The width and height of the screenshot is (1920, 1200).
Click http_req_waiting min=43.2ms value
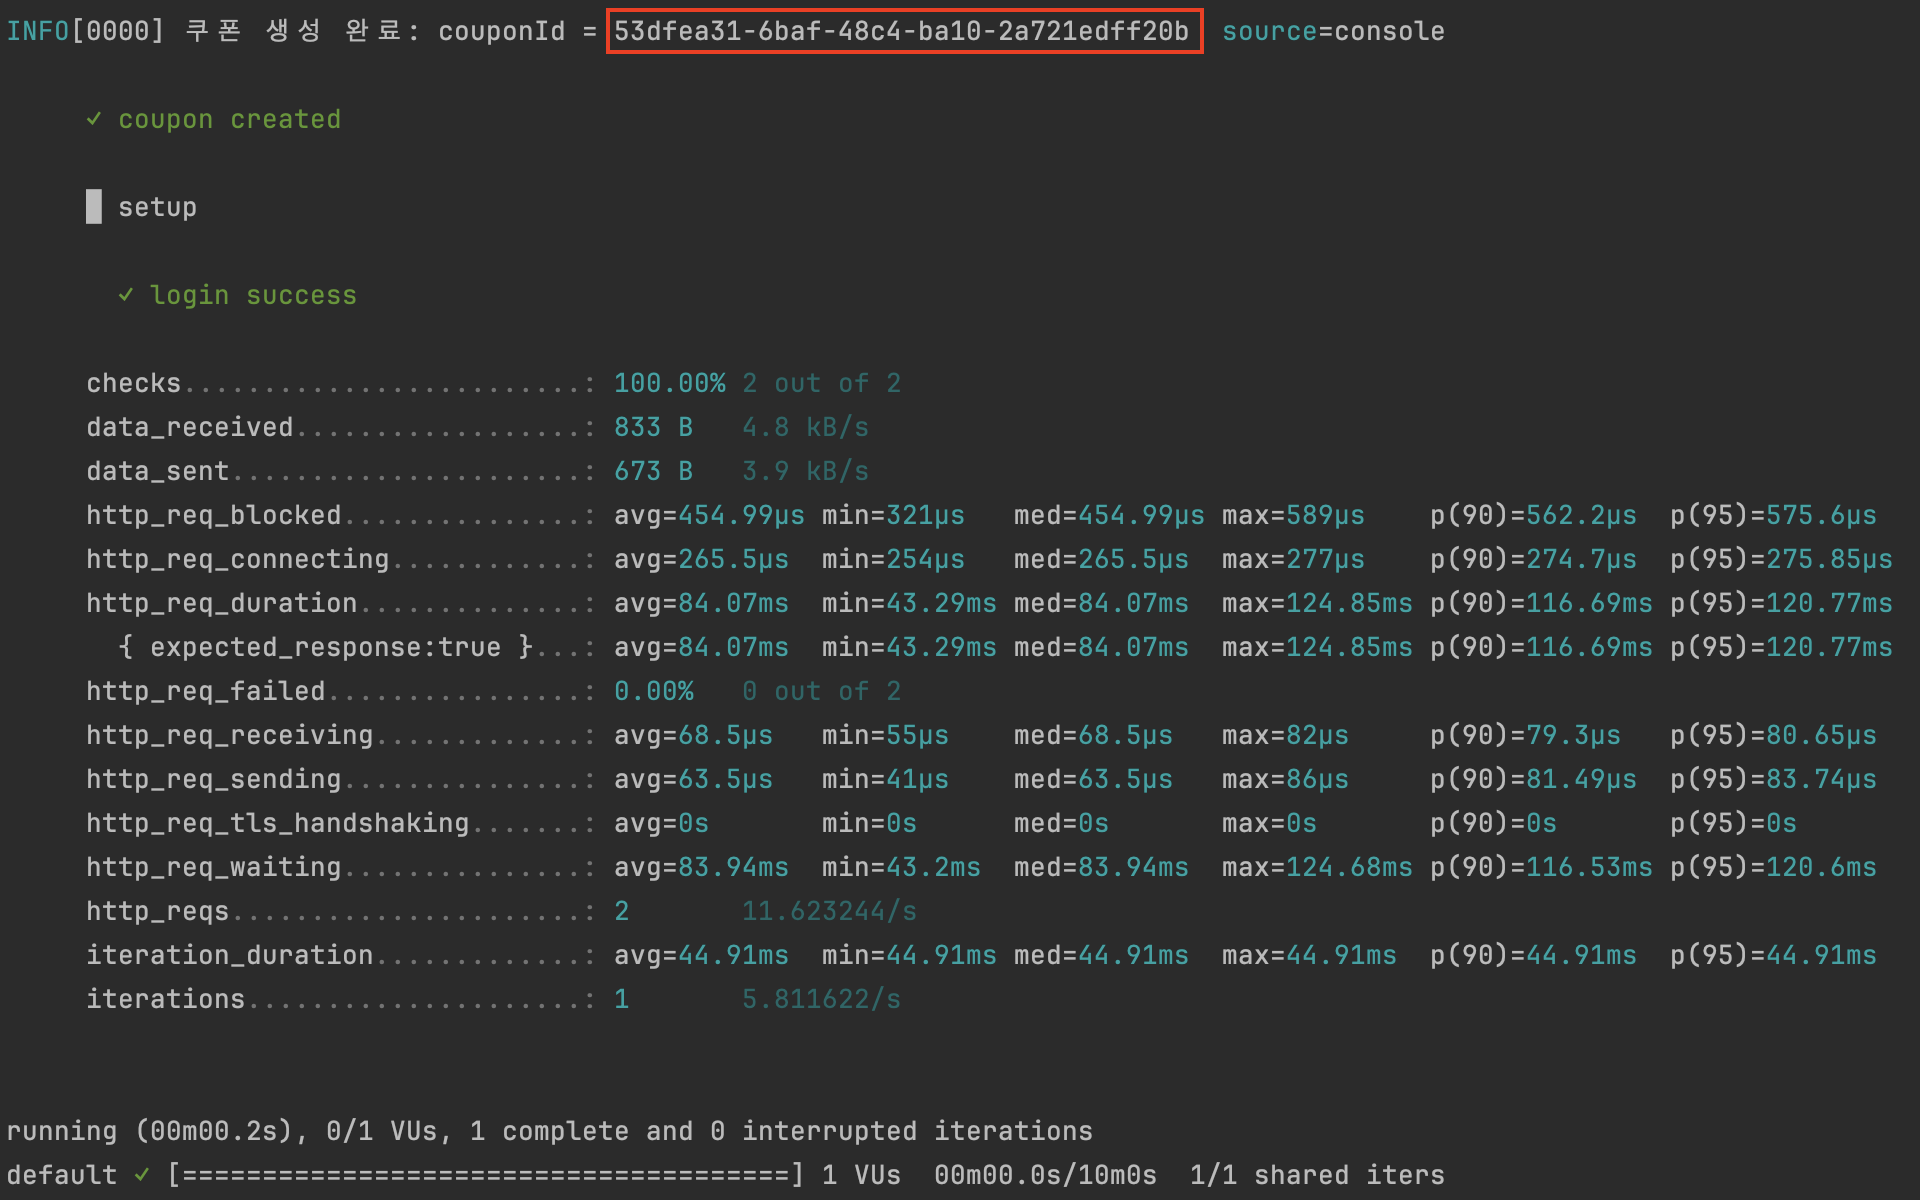tap(901, 867)
